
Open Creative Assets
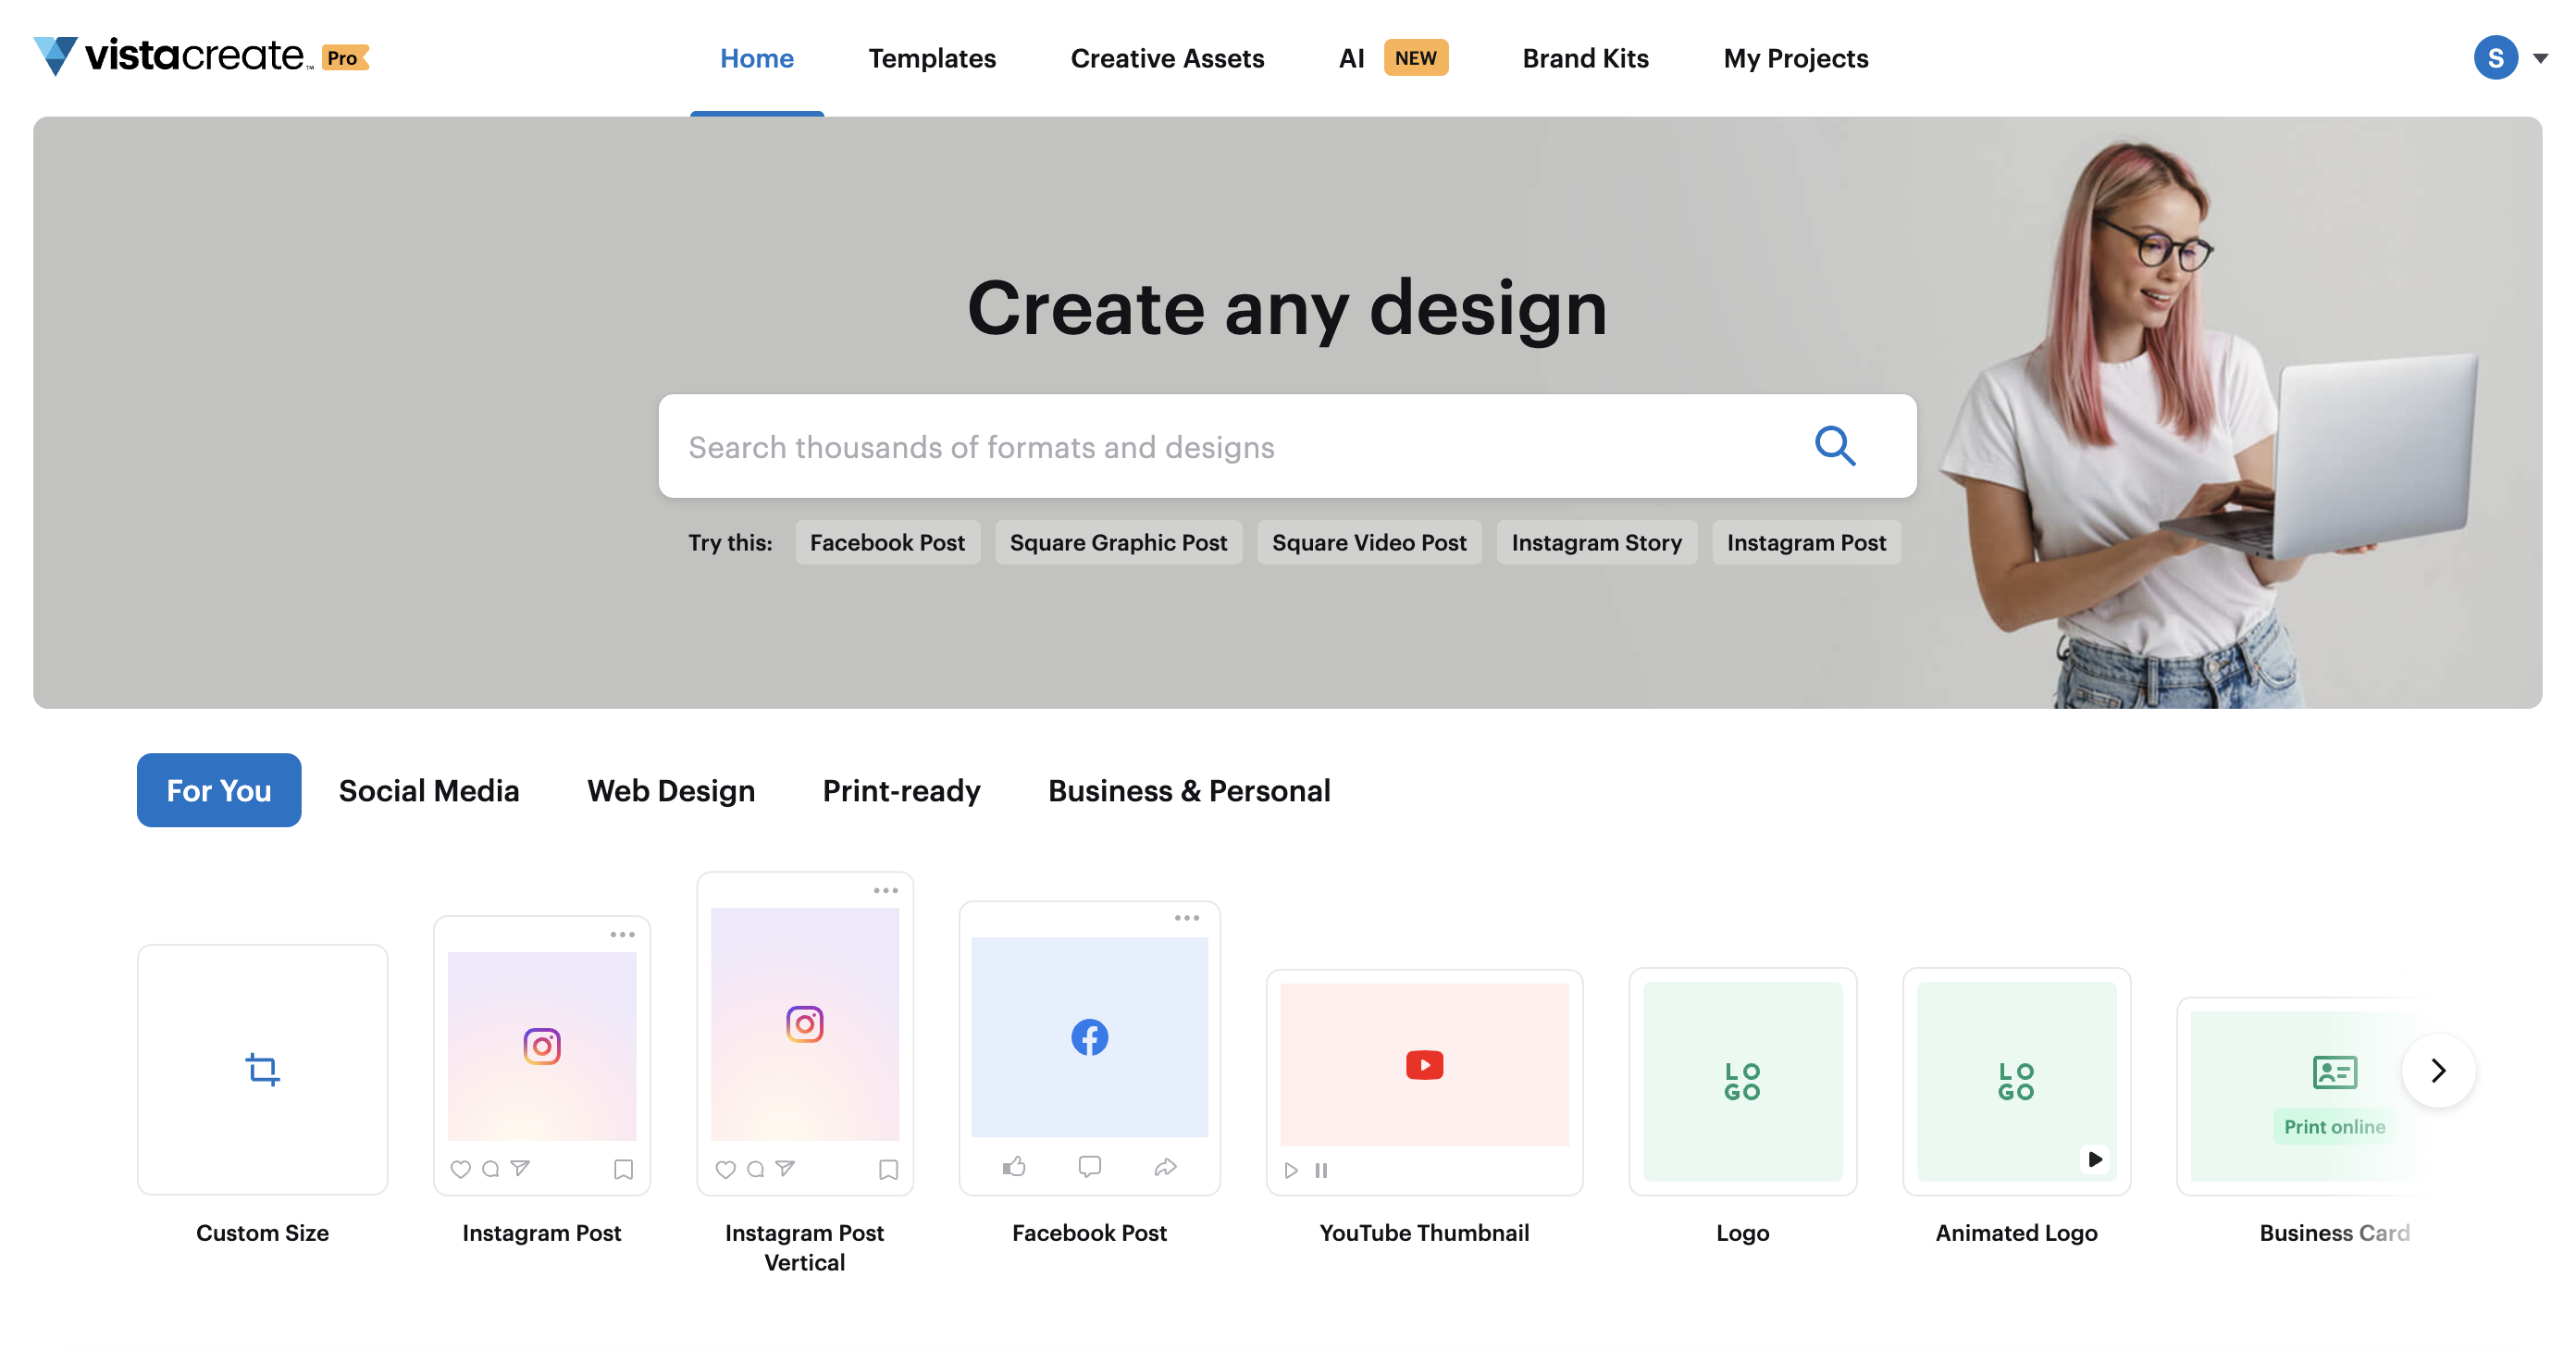pos(1166,58)
